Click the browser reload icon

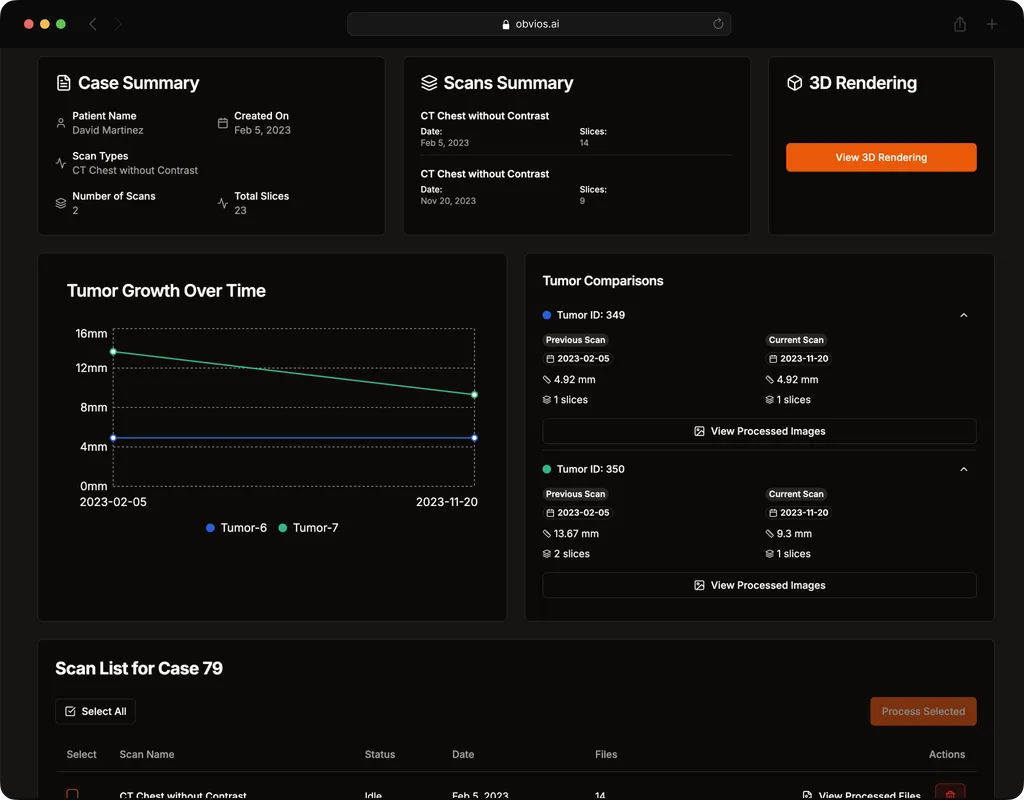(718, 24)
